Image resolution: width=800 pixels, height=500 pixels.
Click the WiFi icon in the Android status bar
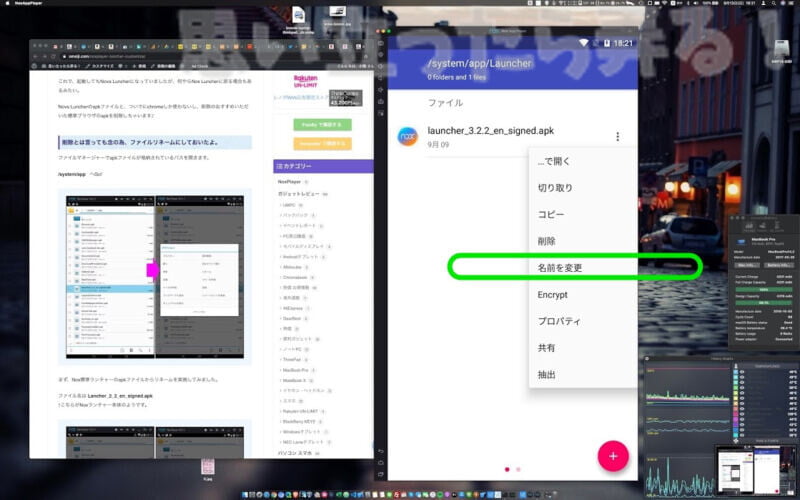(x=583, y=43)
